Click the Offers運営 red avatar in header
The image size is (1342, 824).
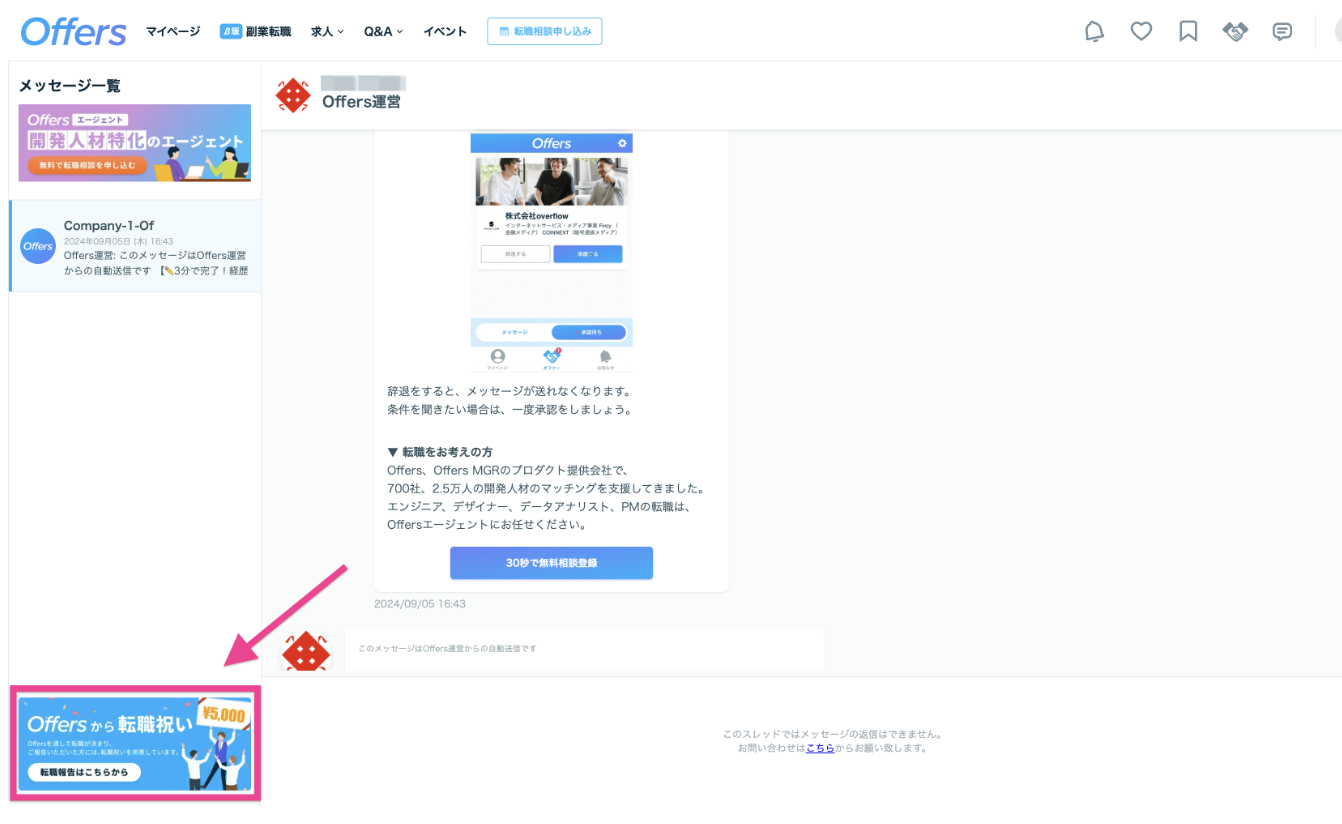[x=293, y=95]
